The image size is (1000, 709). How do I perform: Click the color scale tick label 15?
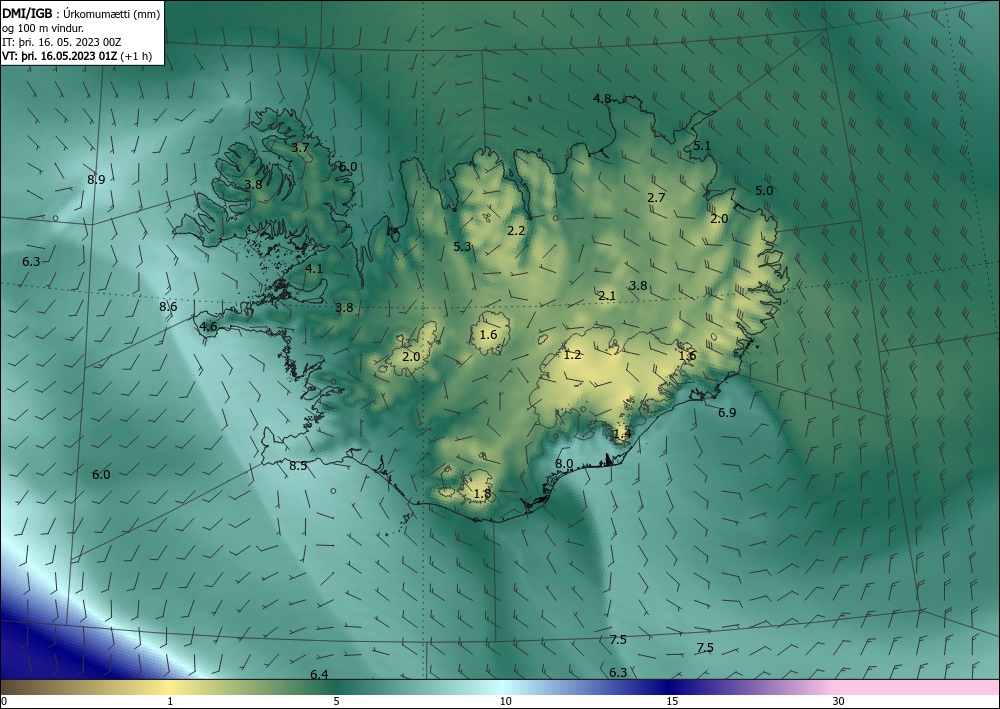tap(672, 701)
